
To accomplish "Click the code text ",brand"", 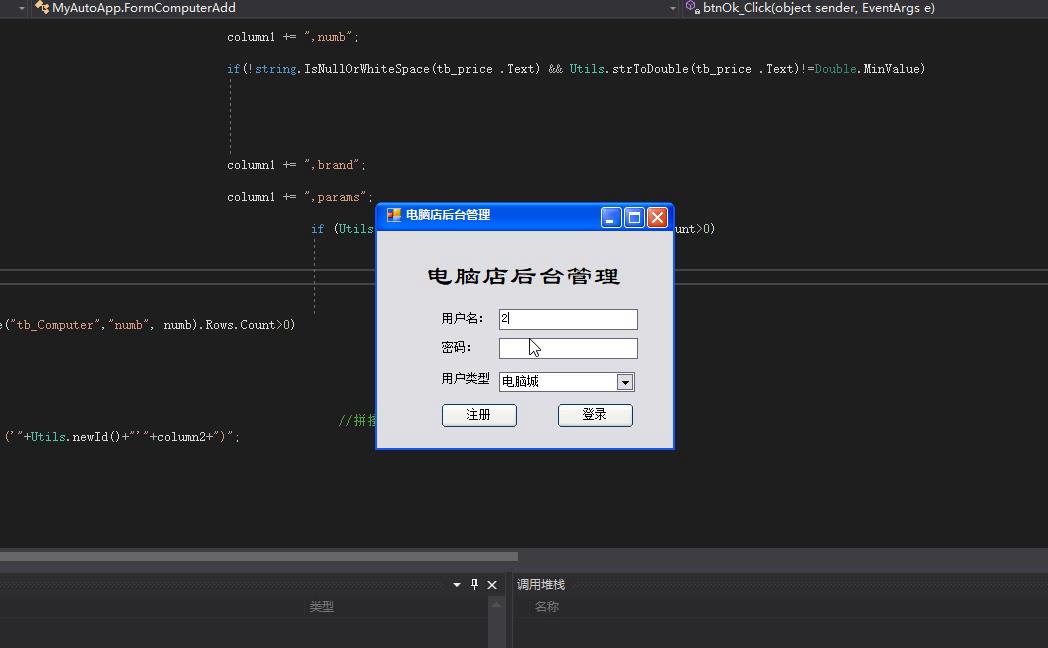I will [334, 165].
